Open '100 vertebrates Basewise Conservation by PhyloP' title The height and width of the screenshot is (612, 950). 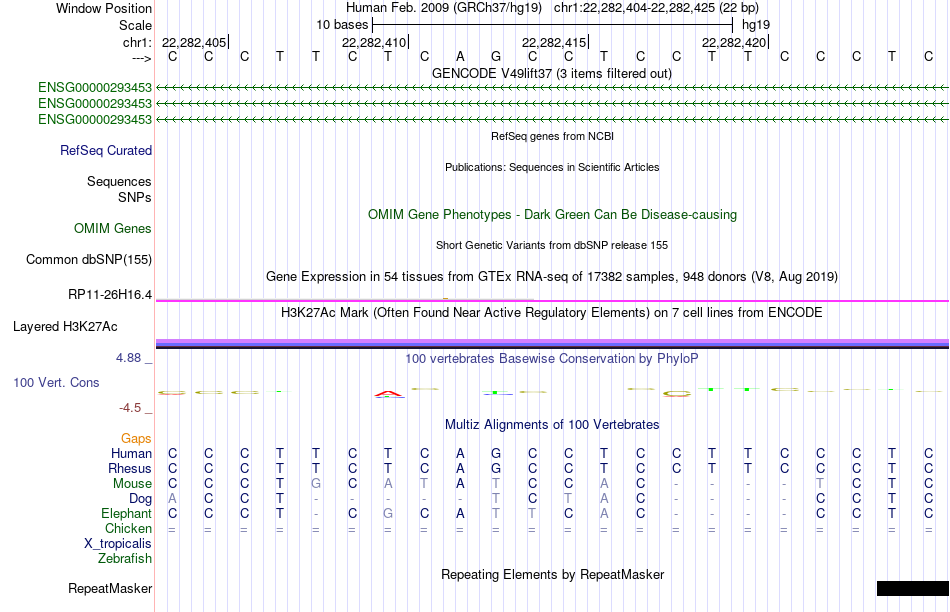click(552, 359)
